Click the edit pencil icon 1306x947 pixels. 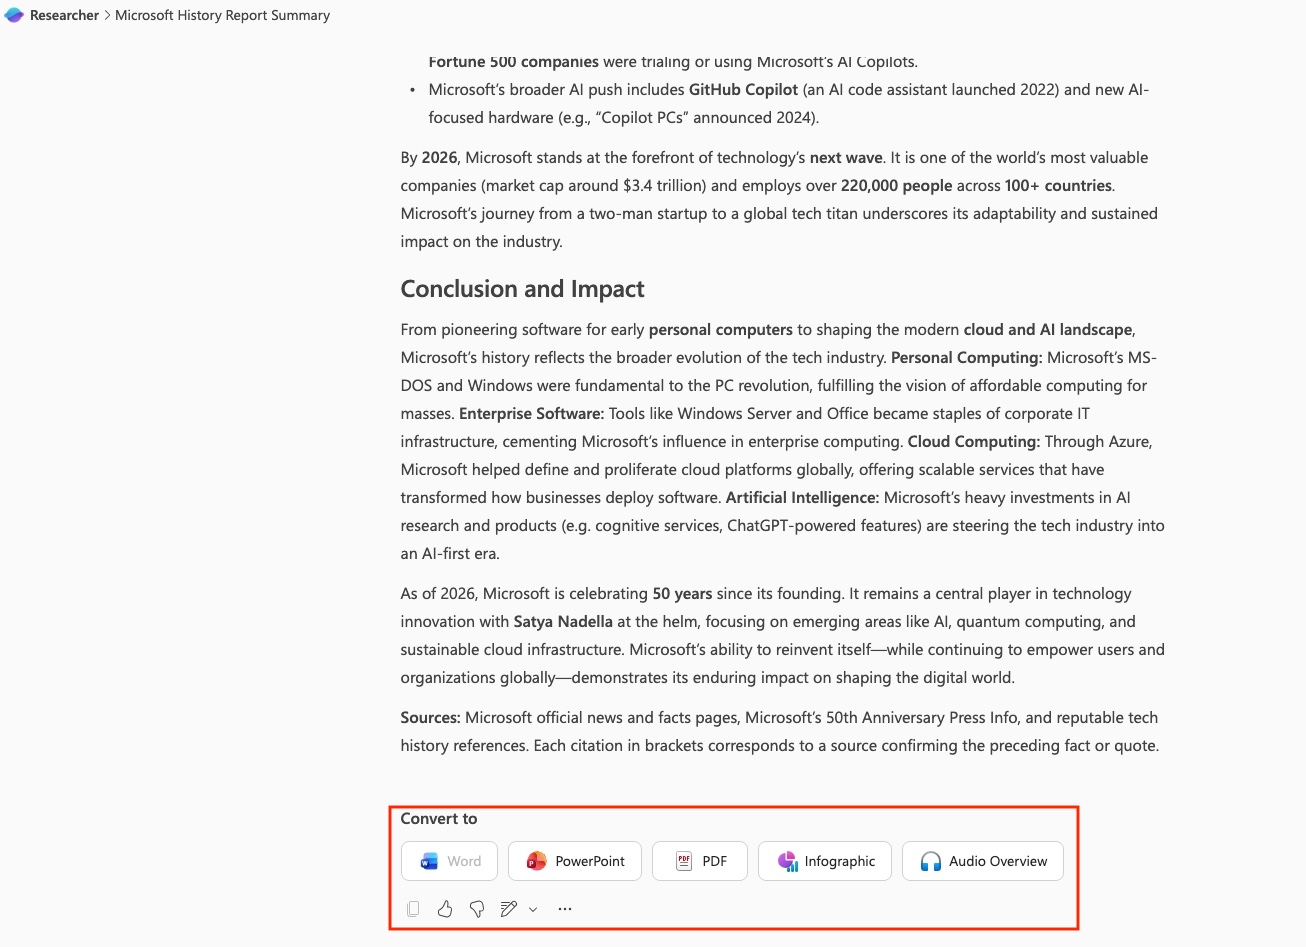[x=508, y=909]
